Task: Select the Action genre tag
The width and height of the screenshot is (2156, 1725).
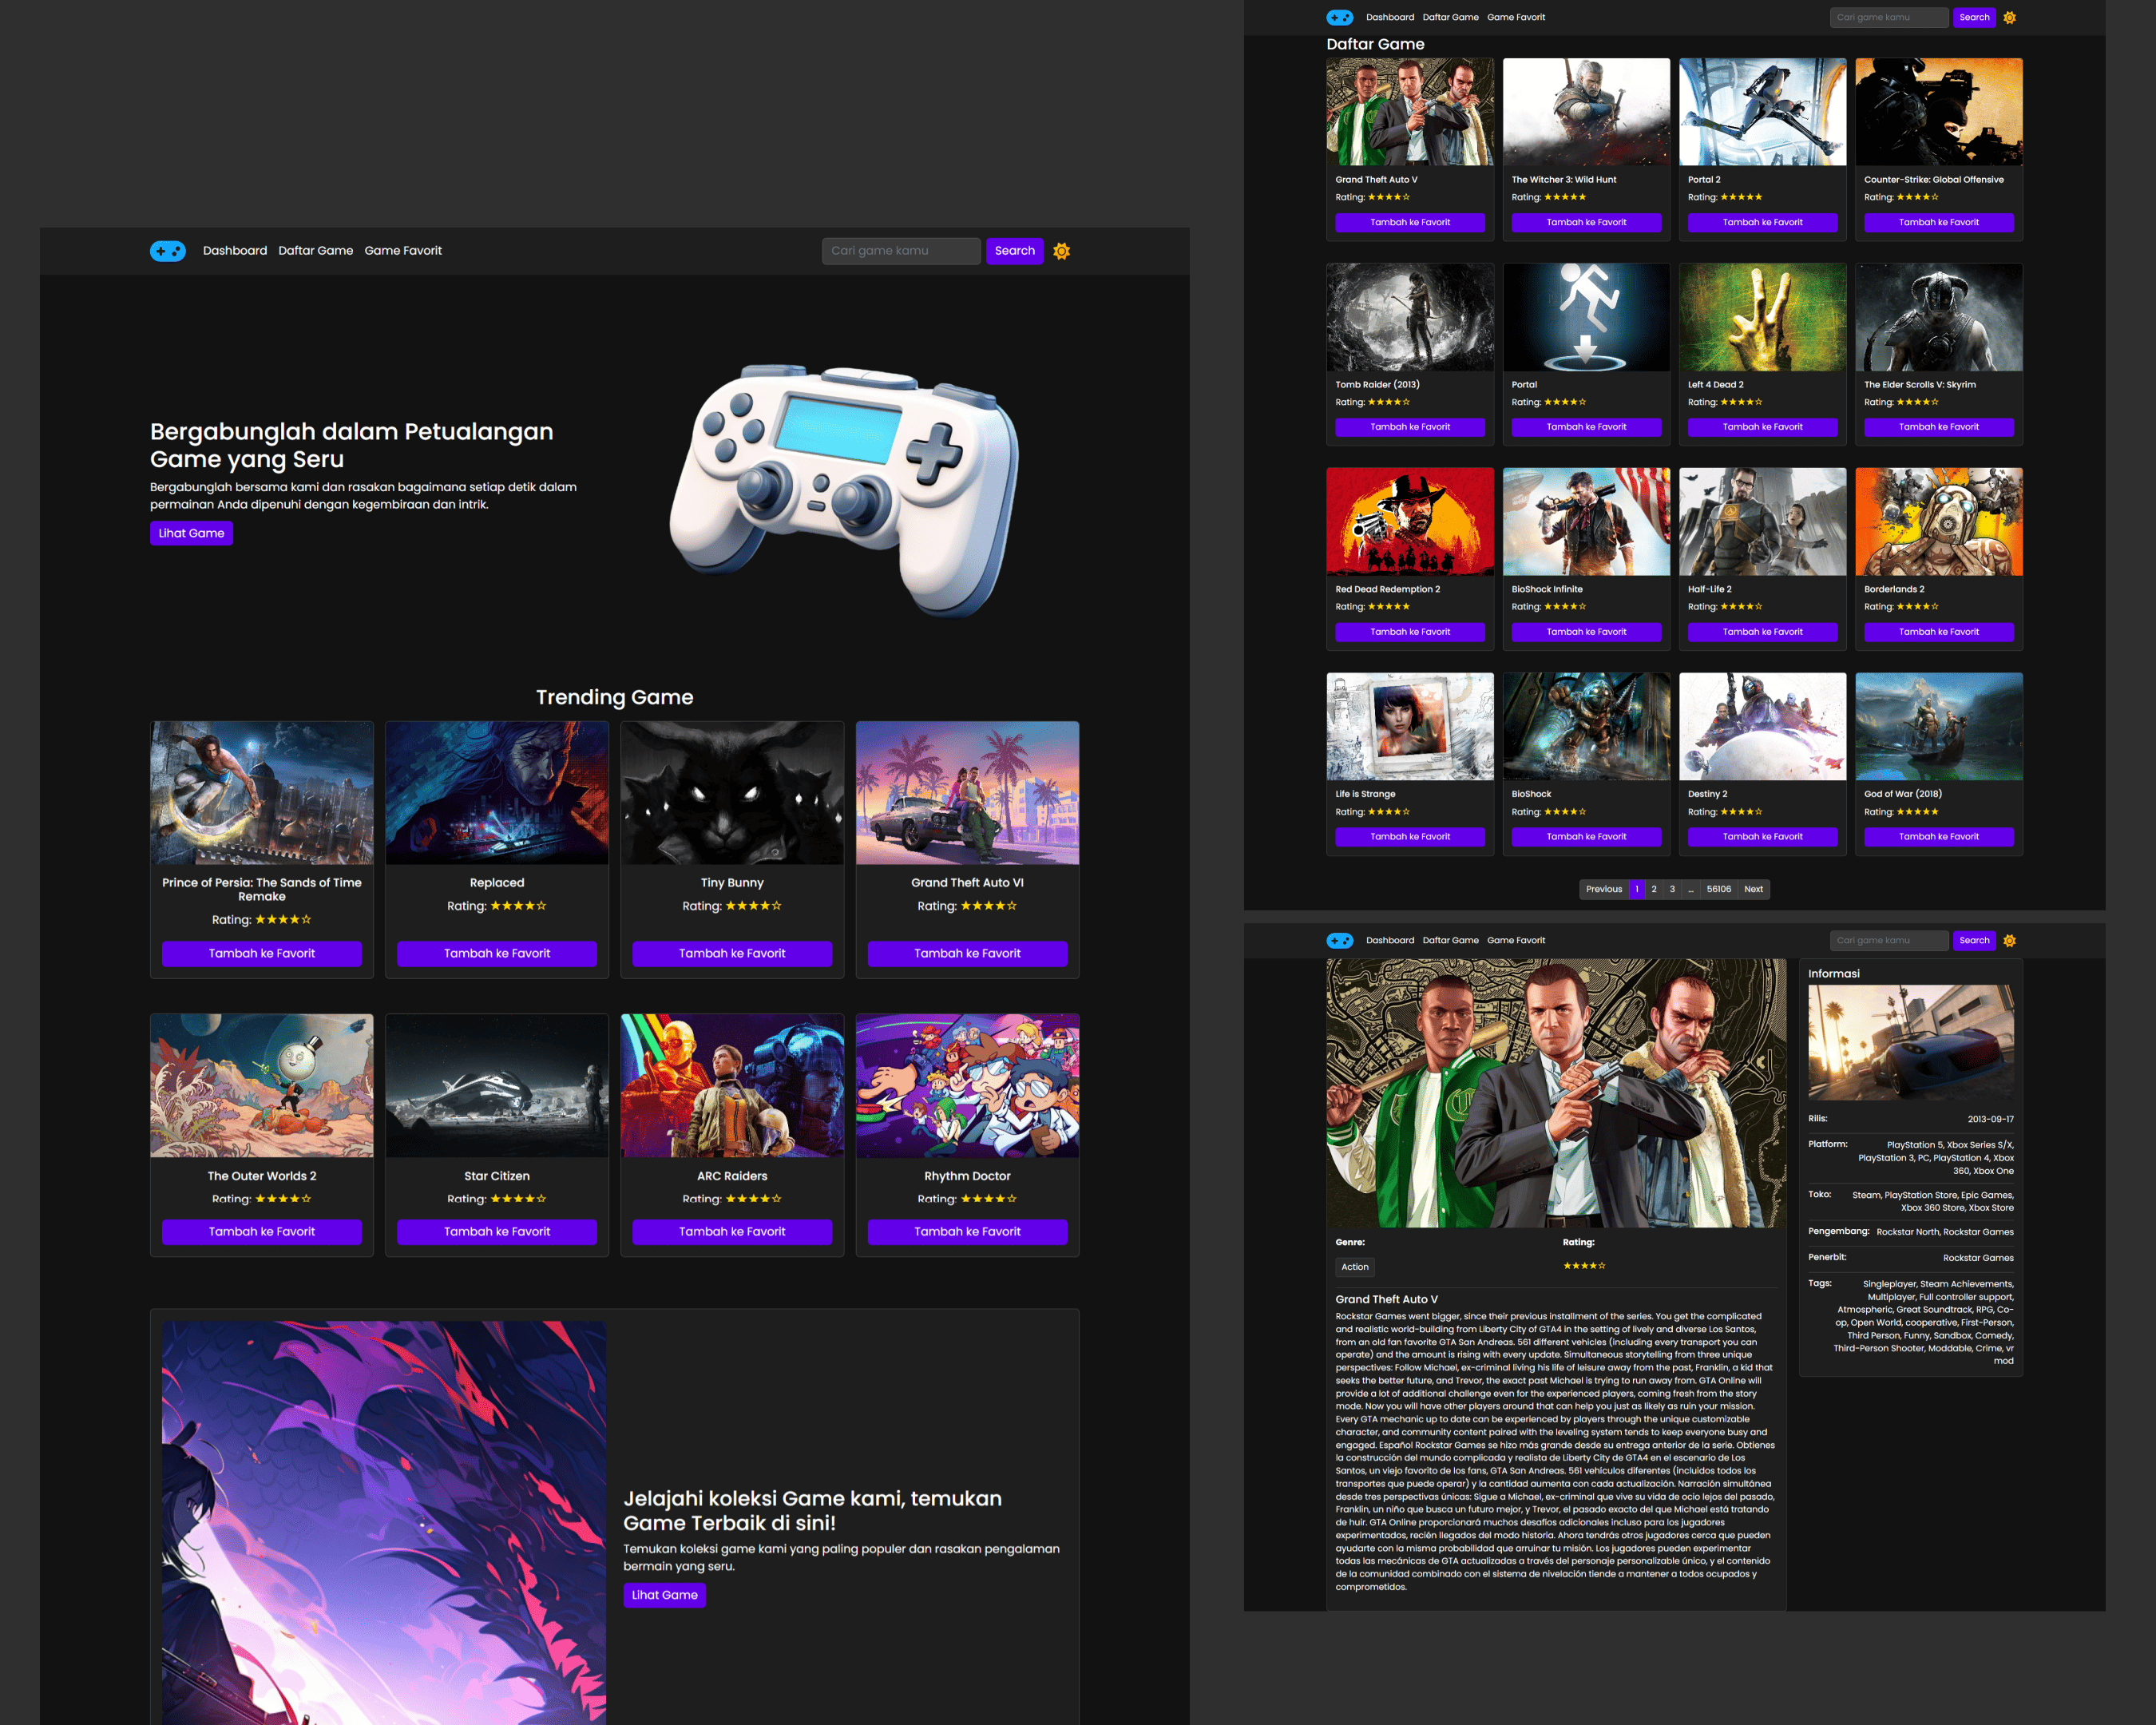Action: 1355,1267
